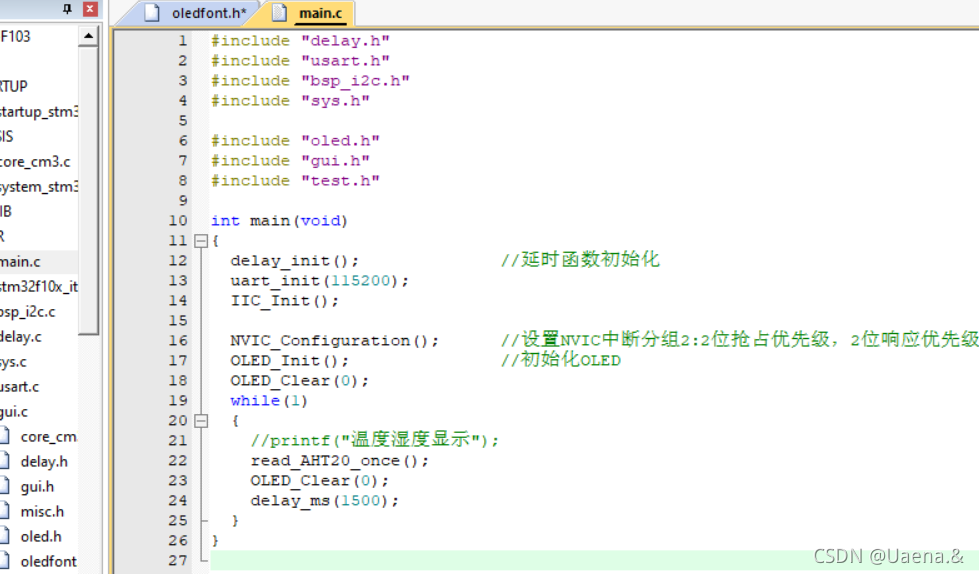Viewport: 979px width, 574px height.
Task: Click the misc.h file icon
Action: pos(4,511)
